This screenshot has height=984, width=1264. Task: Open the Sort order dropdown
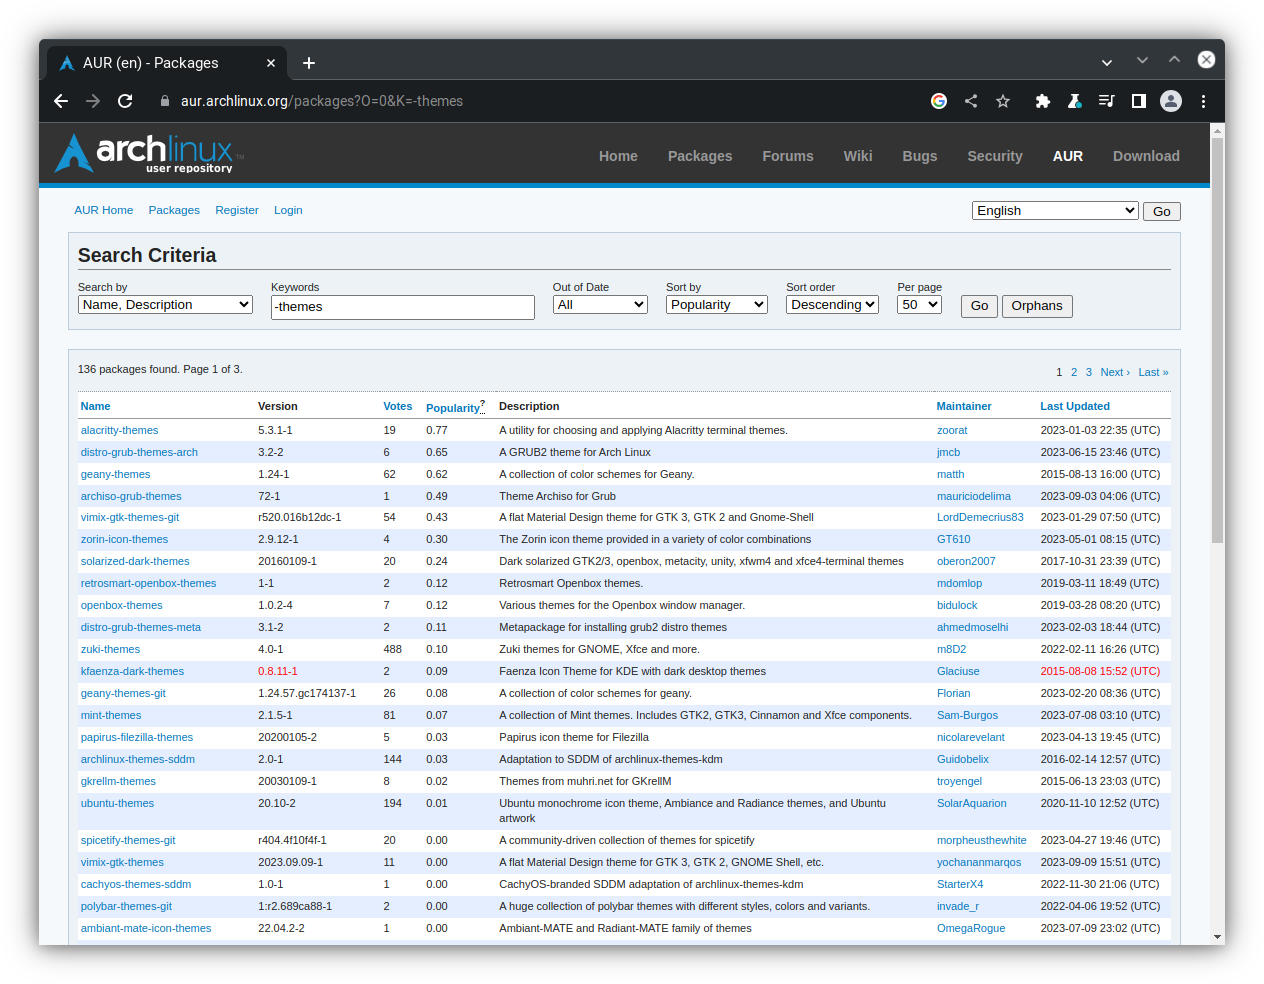tap(832, 305)
